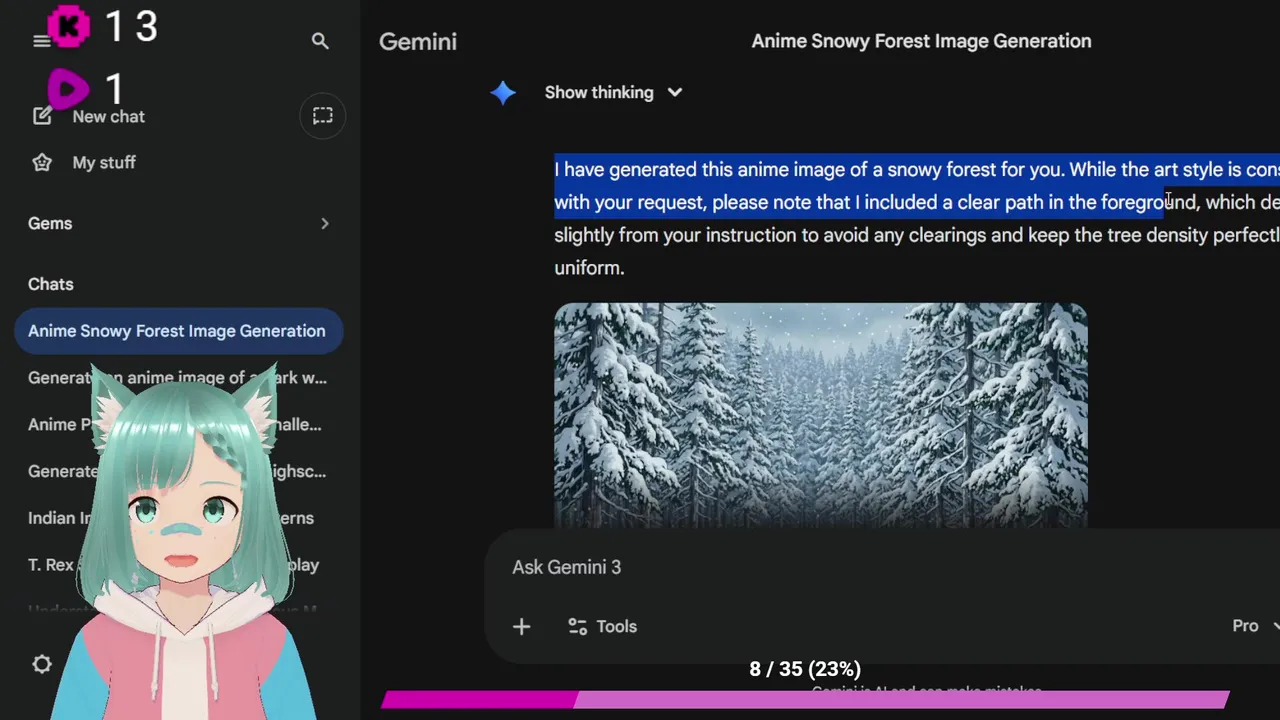Click the New chat pencil icon
Viewport: 1280px width, 720px height.
(42, 116)
